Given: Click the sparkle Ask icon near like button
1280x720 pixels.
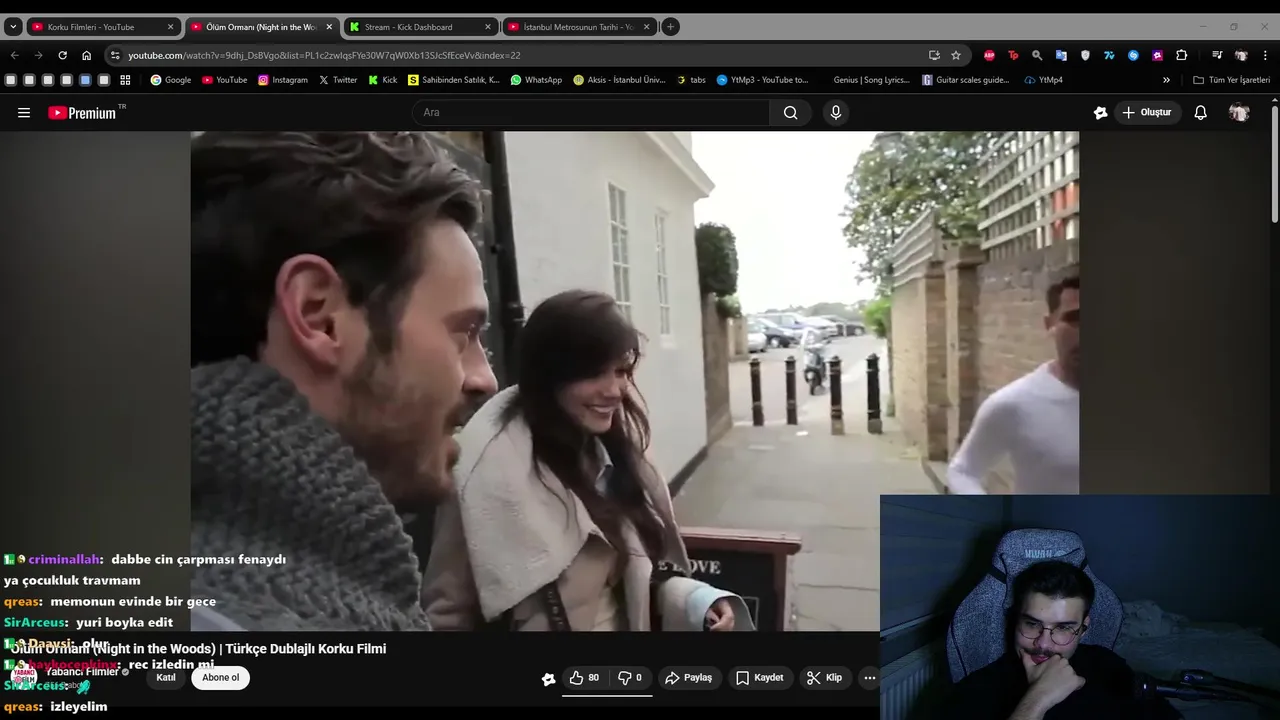Looking at the screenshot, I should point(548,679).
